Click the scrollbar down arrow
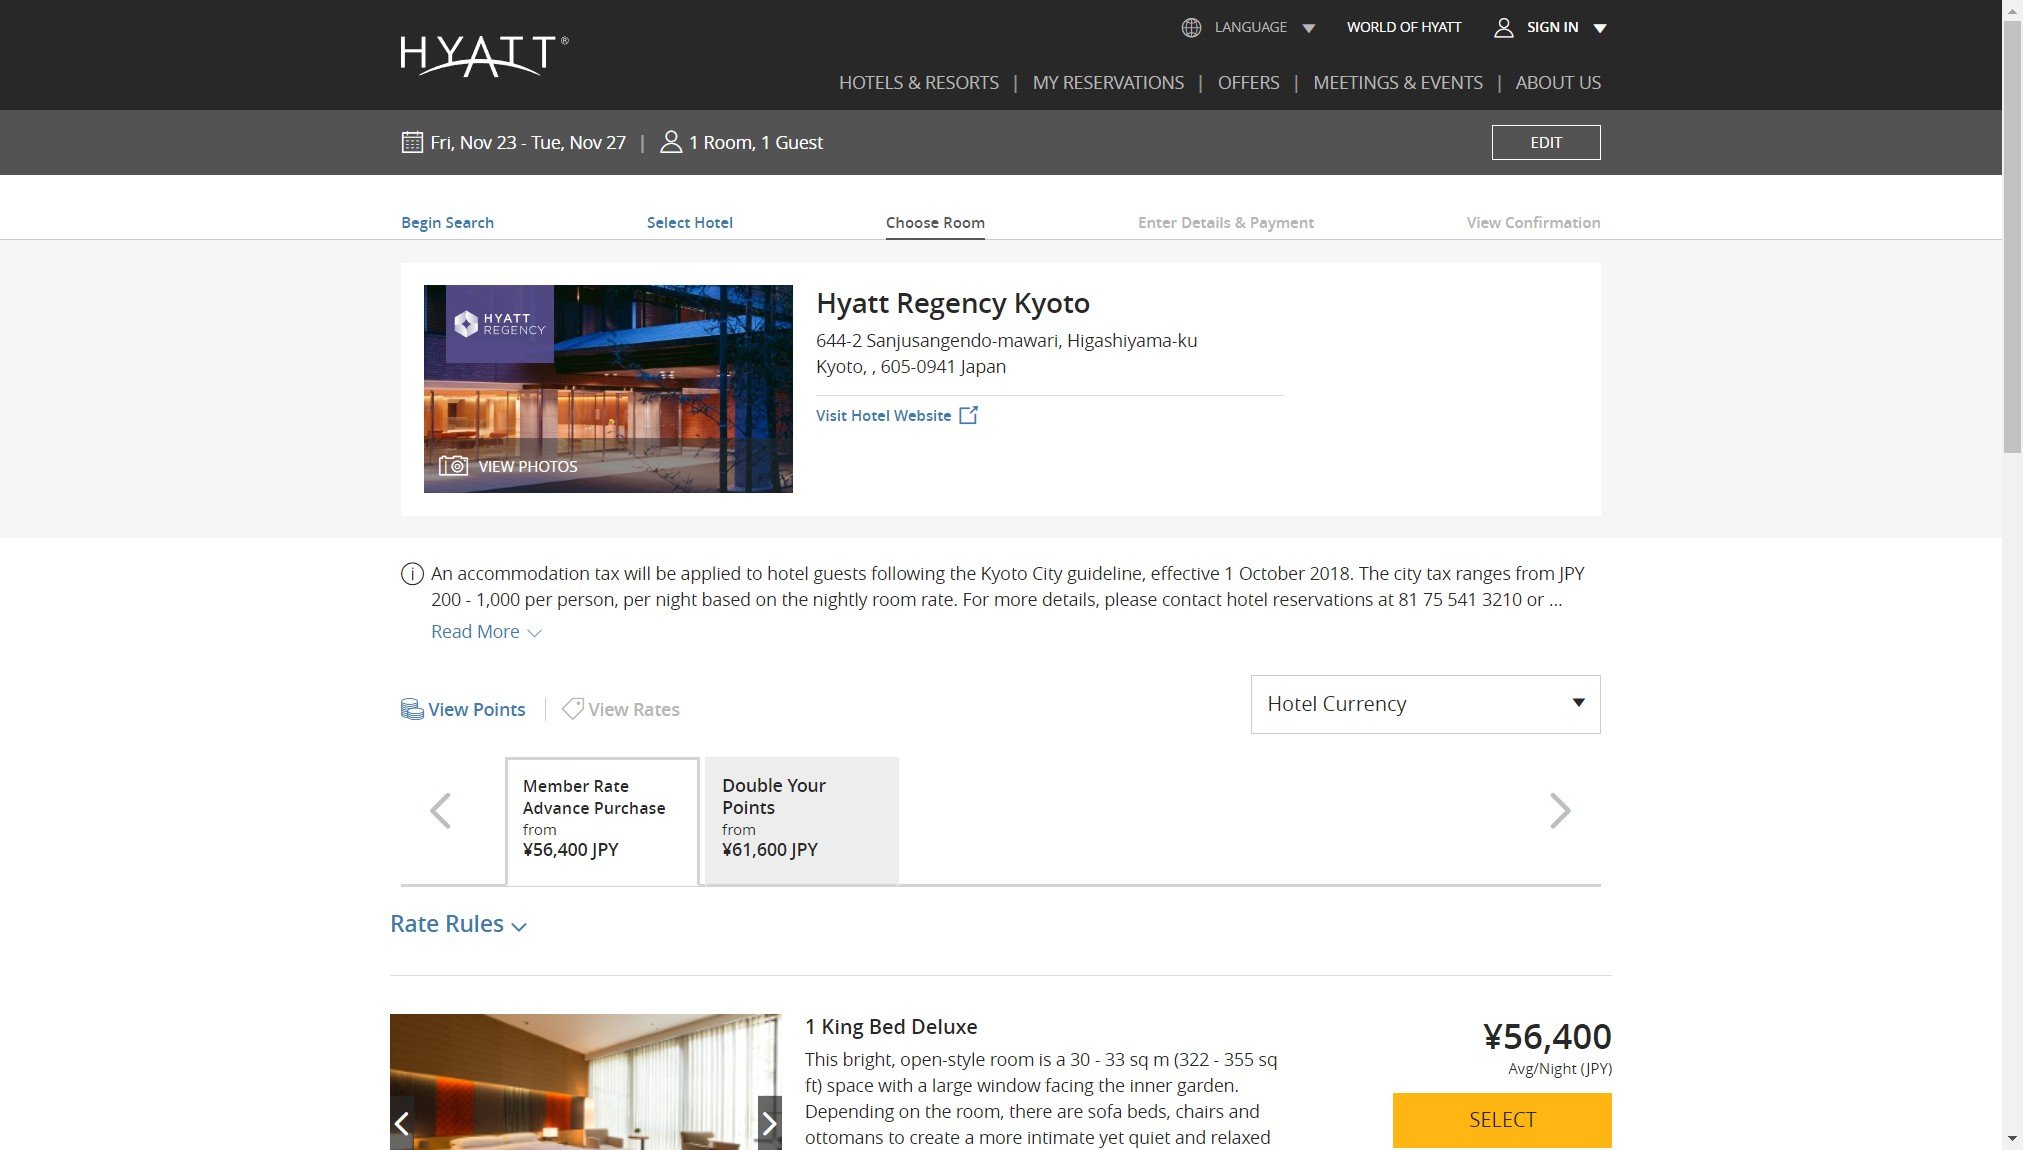Image resolution: width=2023 pixels, height=1150 pixels. pos(2012,1140)
